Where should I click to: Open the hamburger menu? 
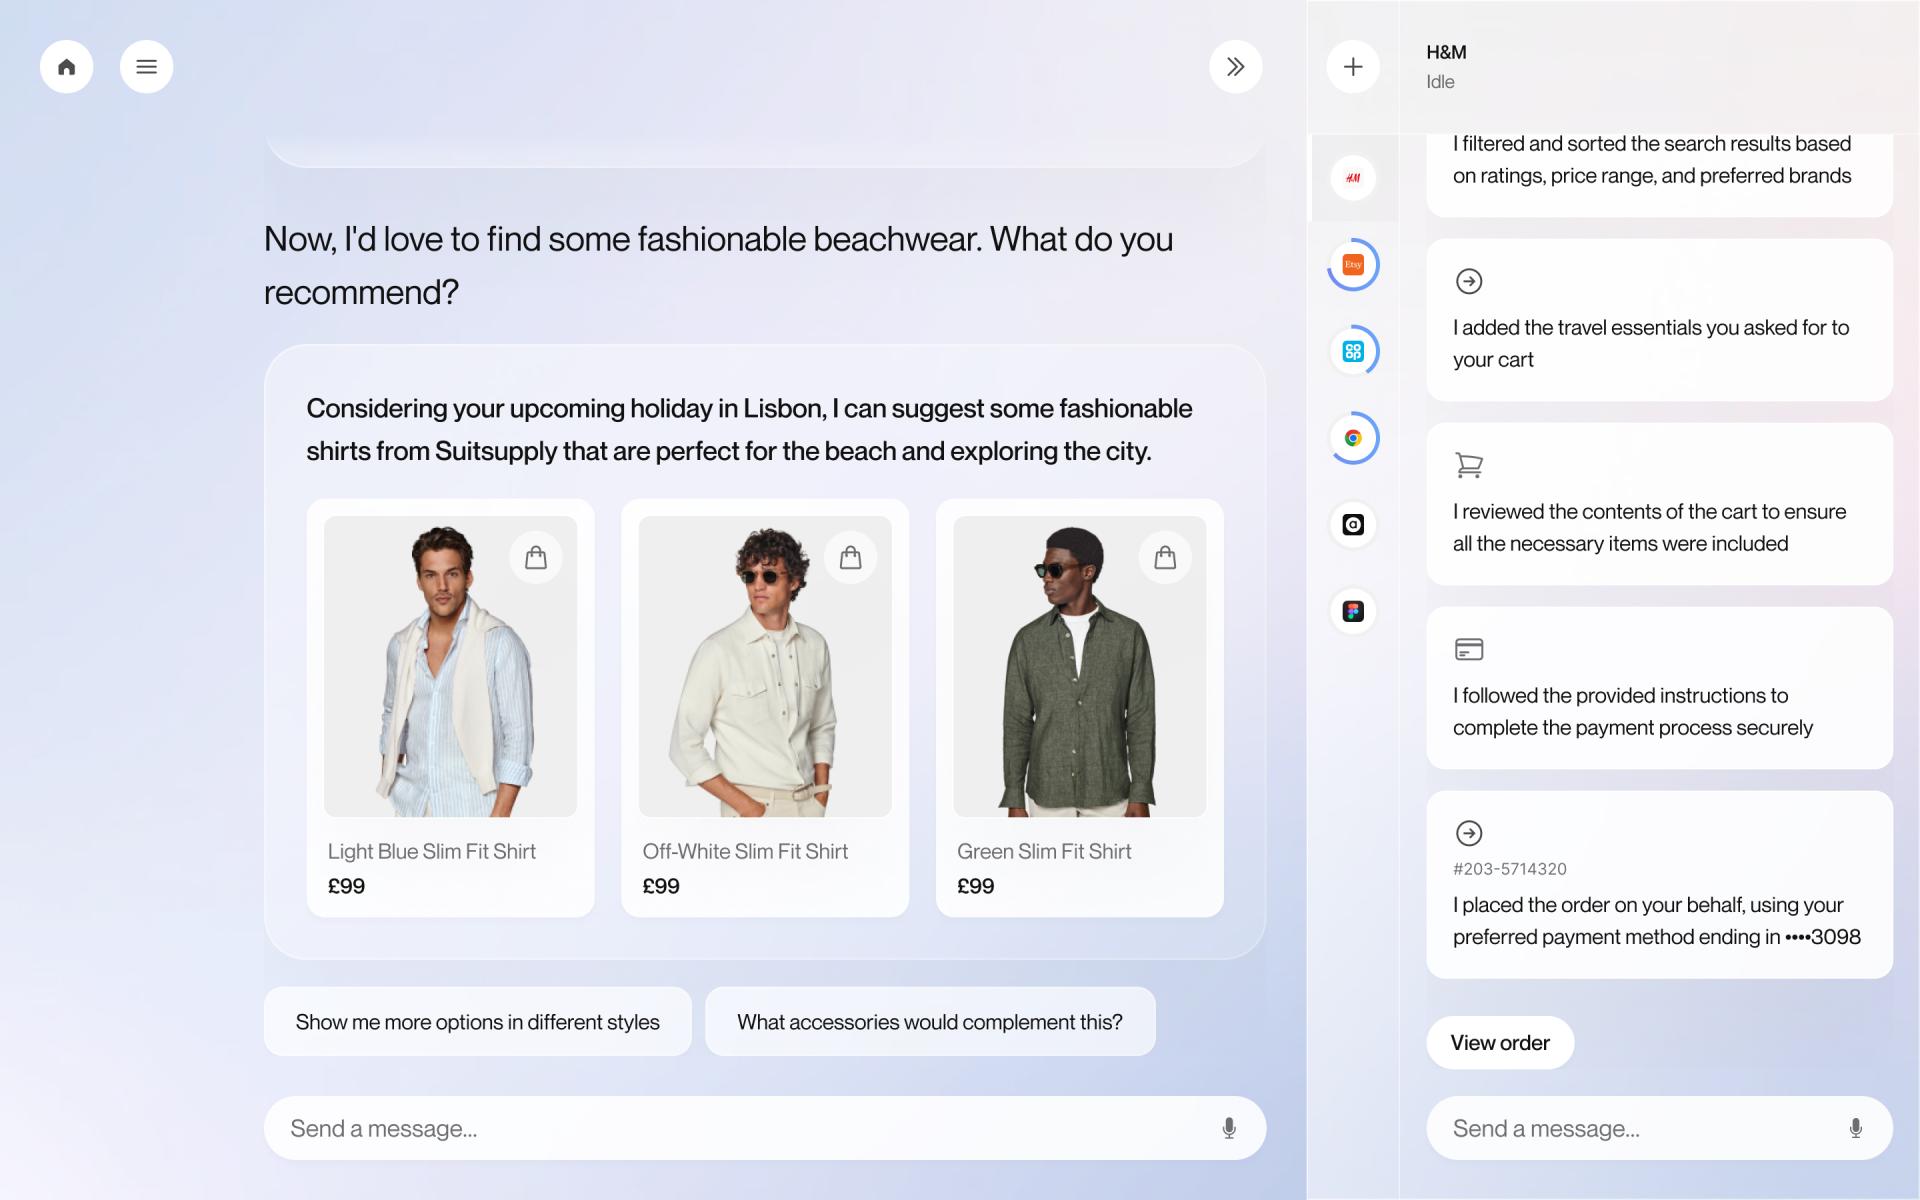pos(147,67)
